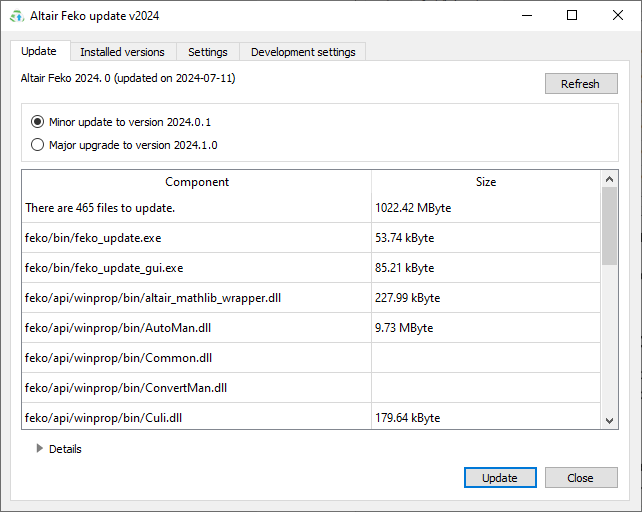The width and height of the screenshot is (642, 512).
Task: Select the AutoMan.dll file row
Action: (197, 328)
